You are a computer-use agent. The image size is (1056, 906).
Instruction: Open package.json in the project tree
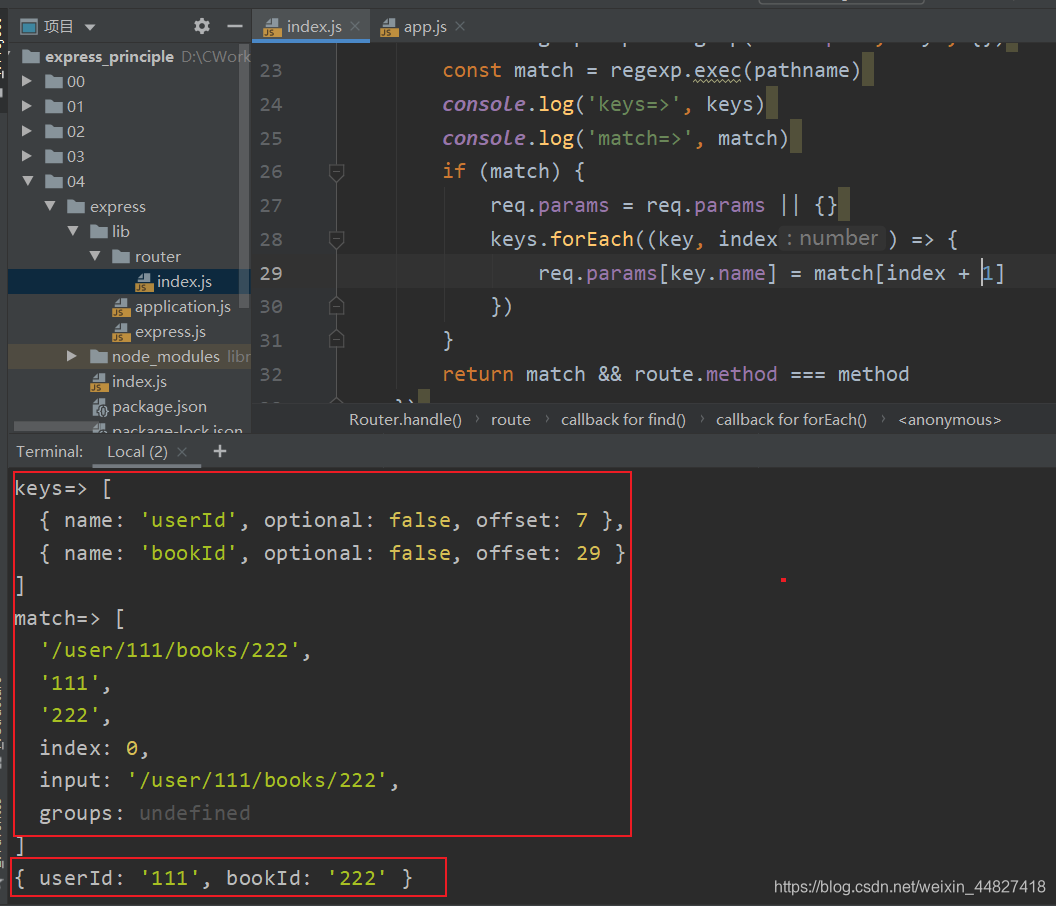(159, 406)
